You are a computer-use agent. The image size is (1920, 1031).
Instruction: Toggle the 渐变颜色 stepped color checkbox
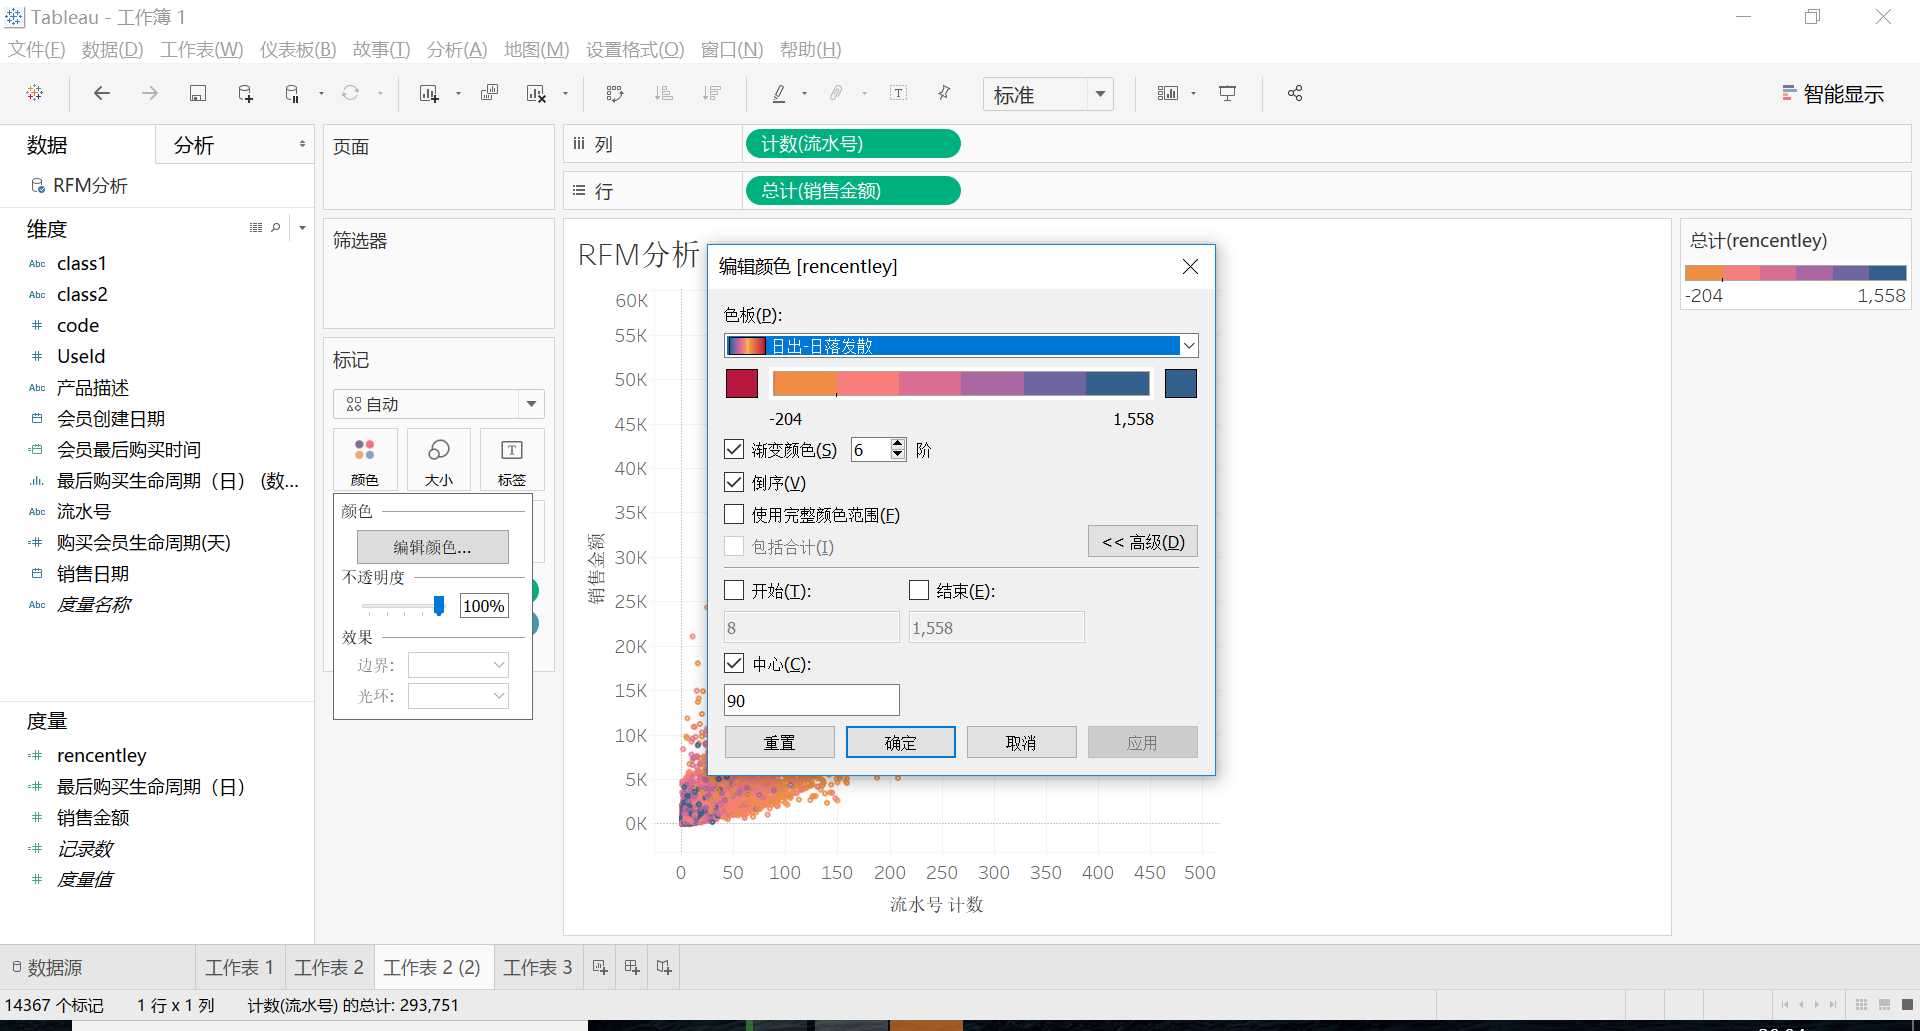(x=734, y=450)
